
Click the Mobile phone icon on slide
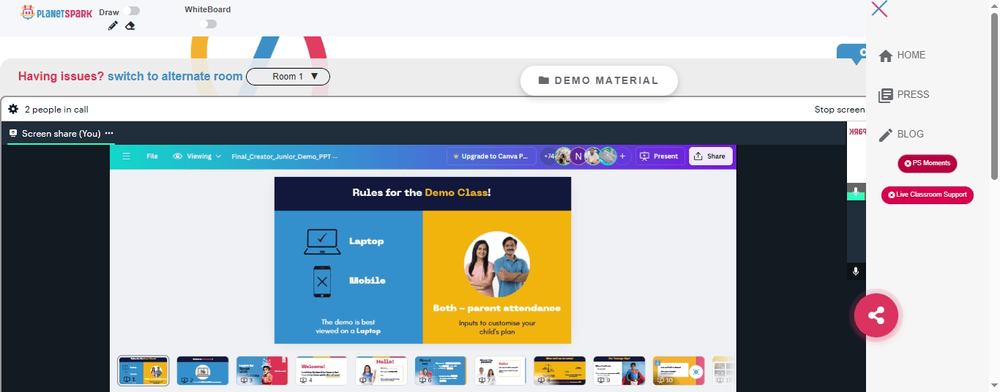click(322, 281)
